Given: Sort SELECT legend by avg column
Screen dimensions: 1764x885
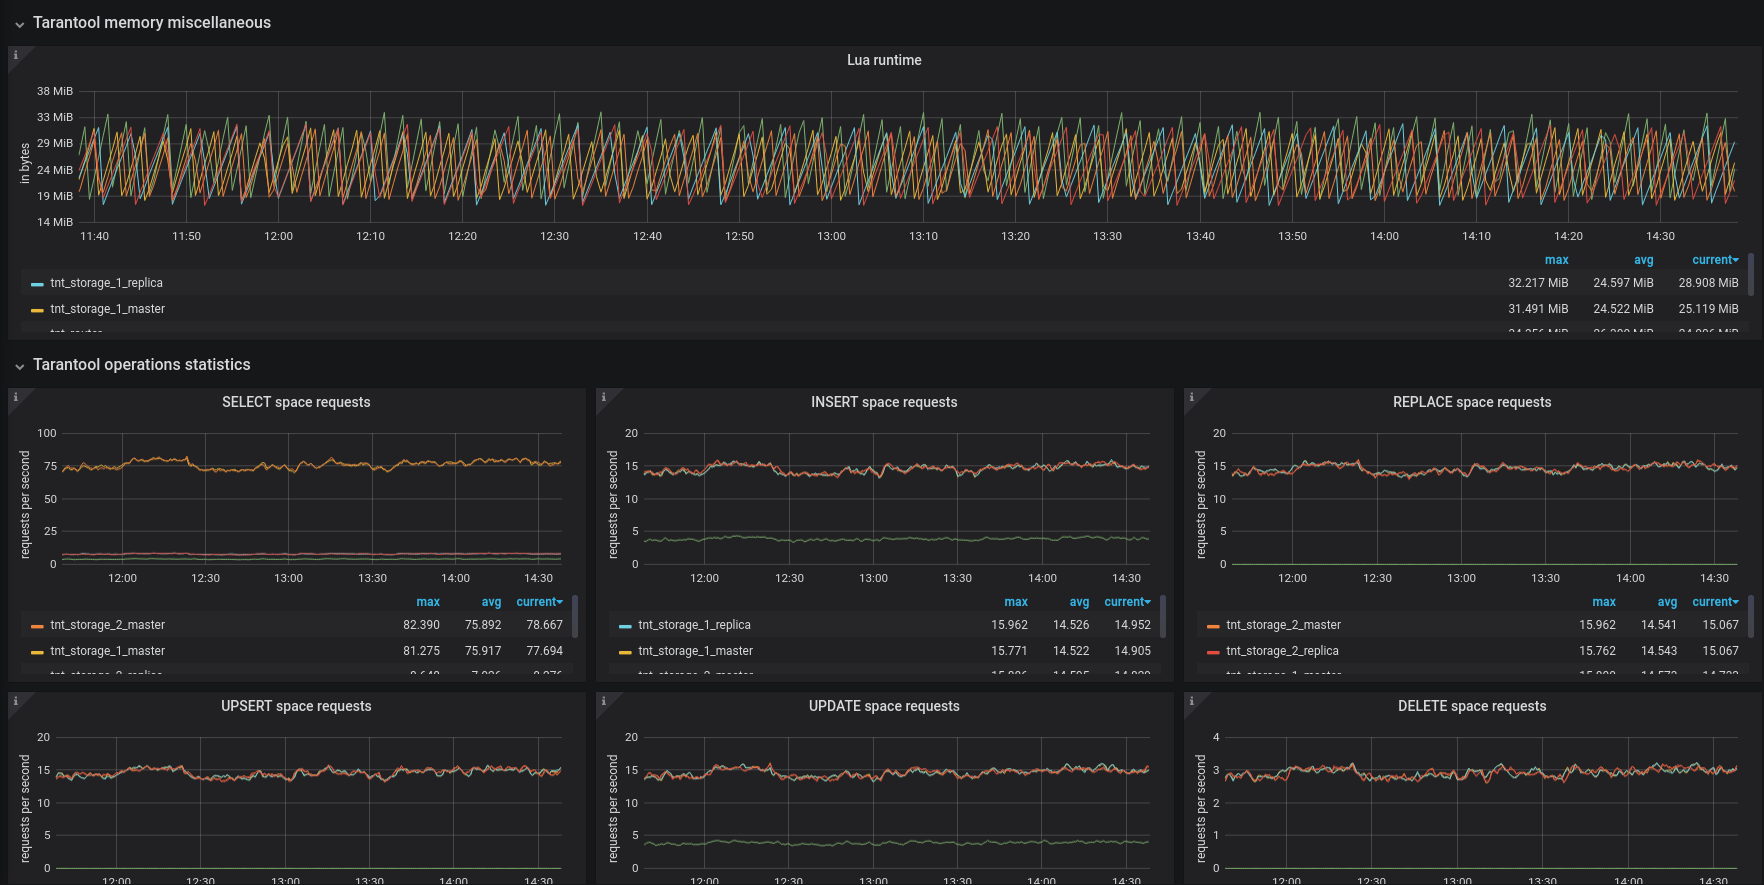Looking at the screenshot, I should [491, 602].
